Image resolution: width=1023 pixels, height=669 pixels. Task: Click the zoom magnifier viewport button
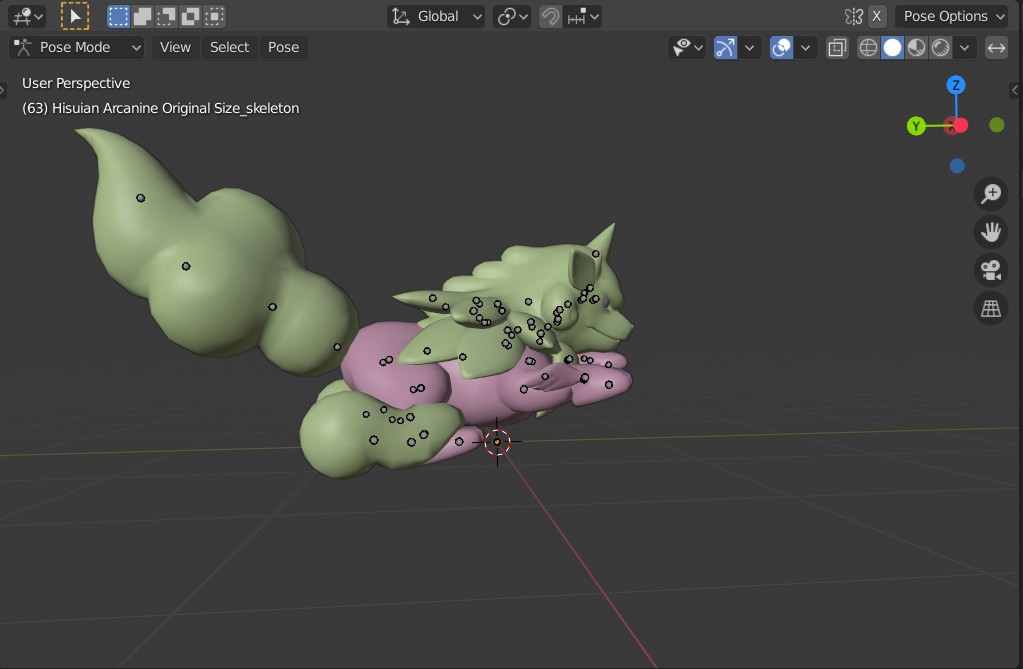[x=991, y=193]
